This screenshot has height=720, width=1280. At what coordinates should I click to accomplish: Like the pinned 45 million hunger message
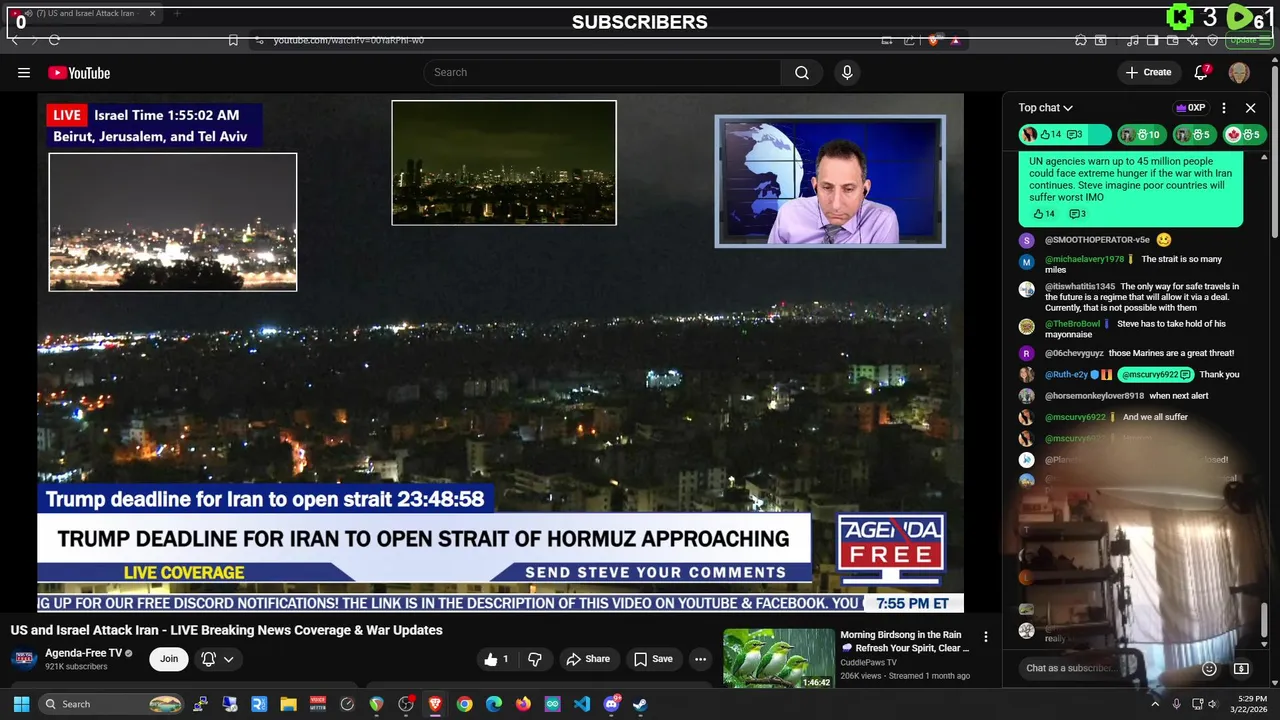(1044, 214)
